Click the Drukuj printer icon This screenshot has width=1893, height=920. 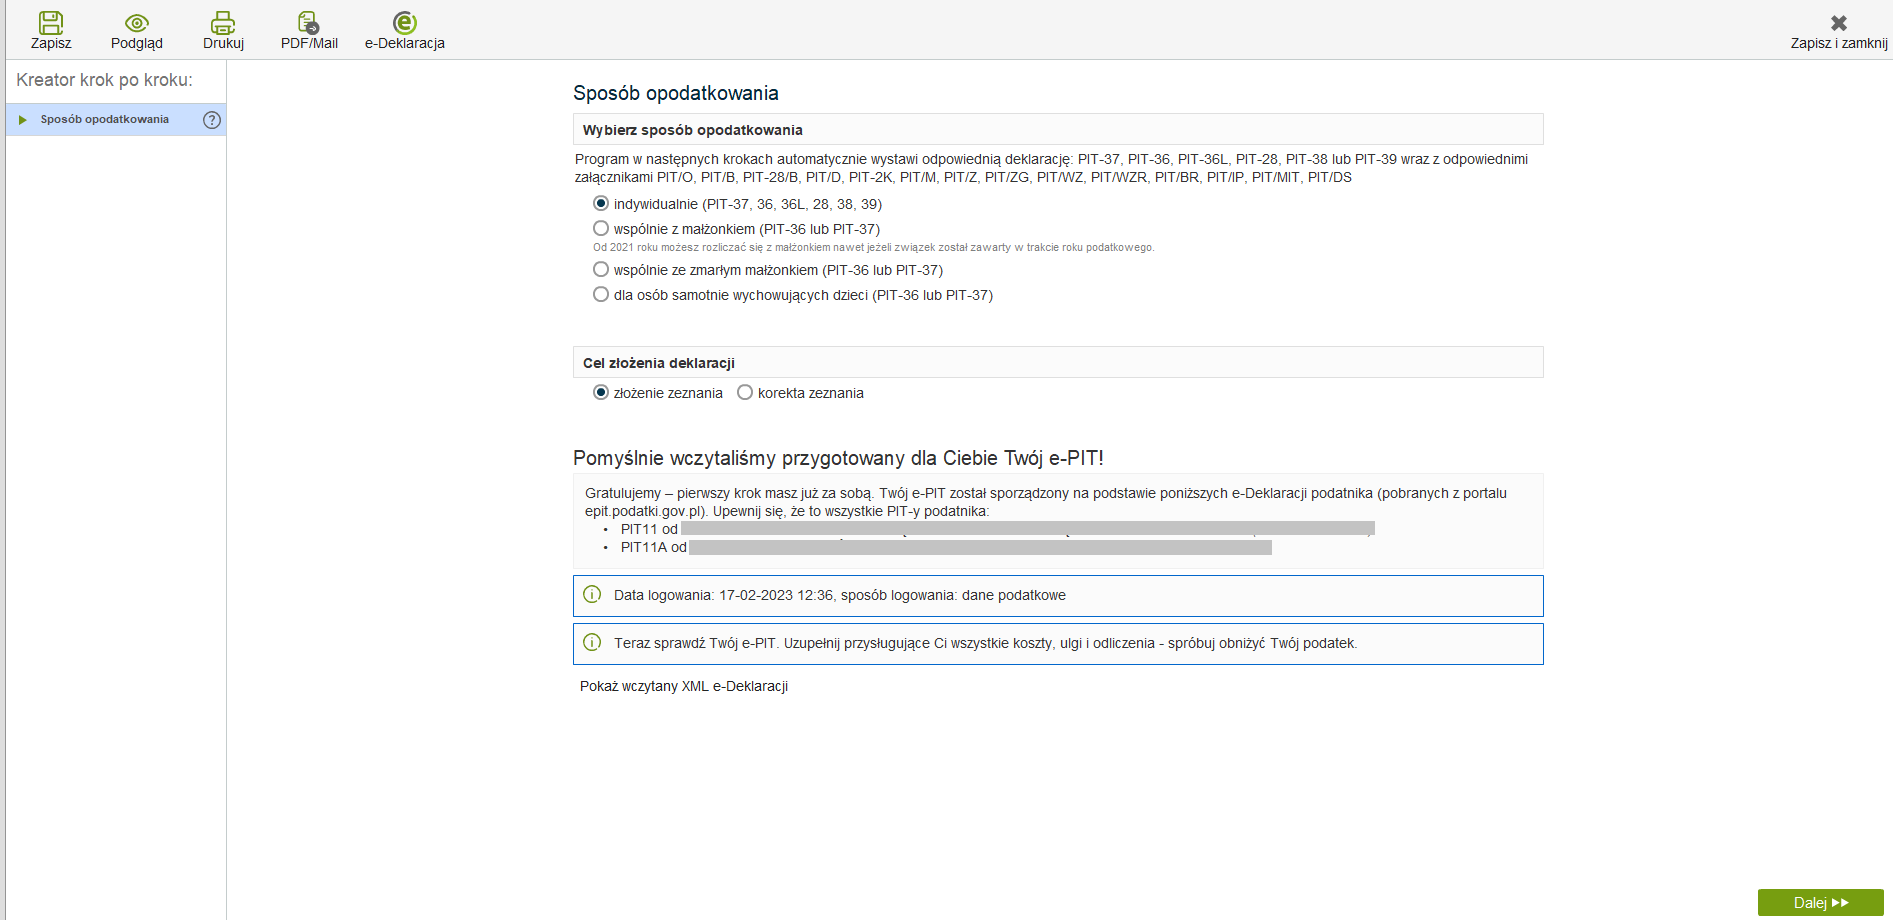(x=223, y=23)
